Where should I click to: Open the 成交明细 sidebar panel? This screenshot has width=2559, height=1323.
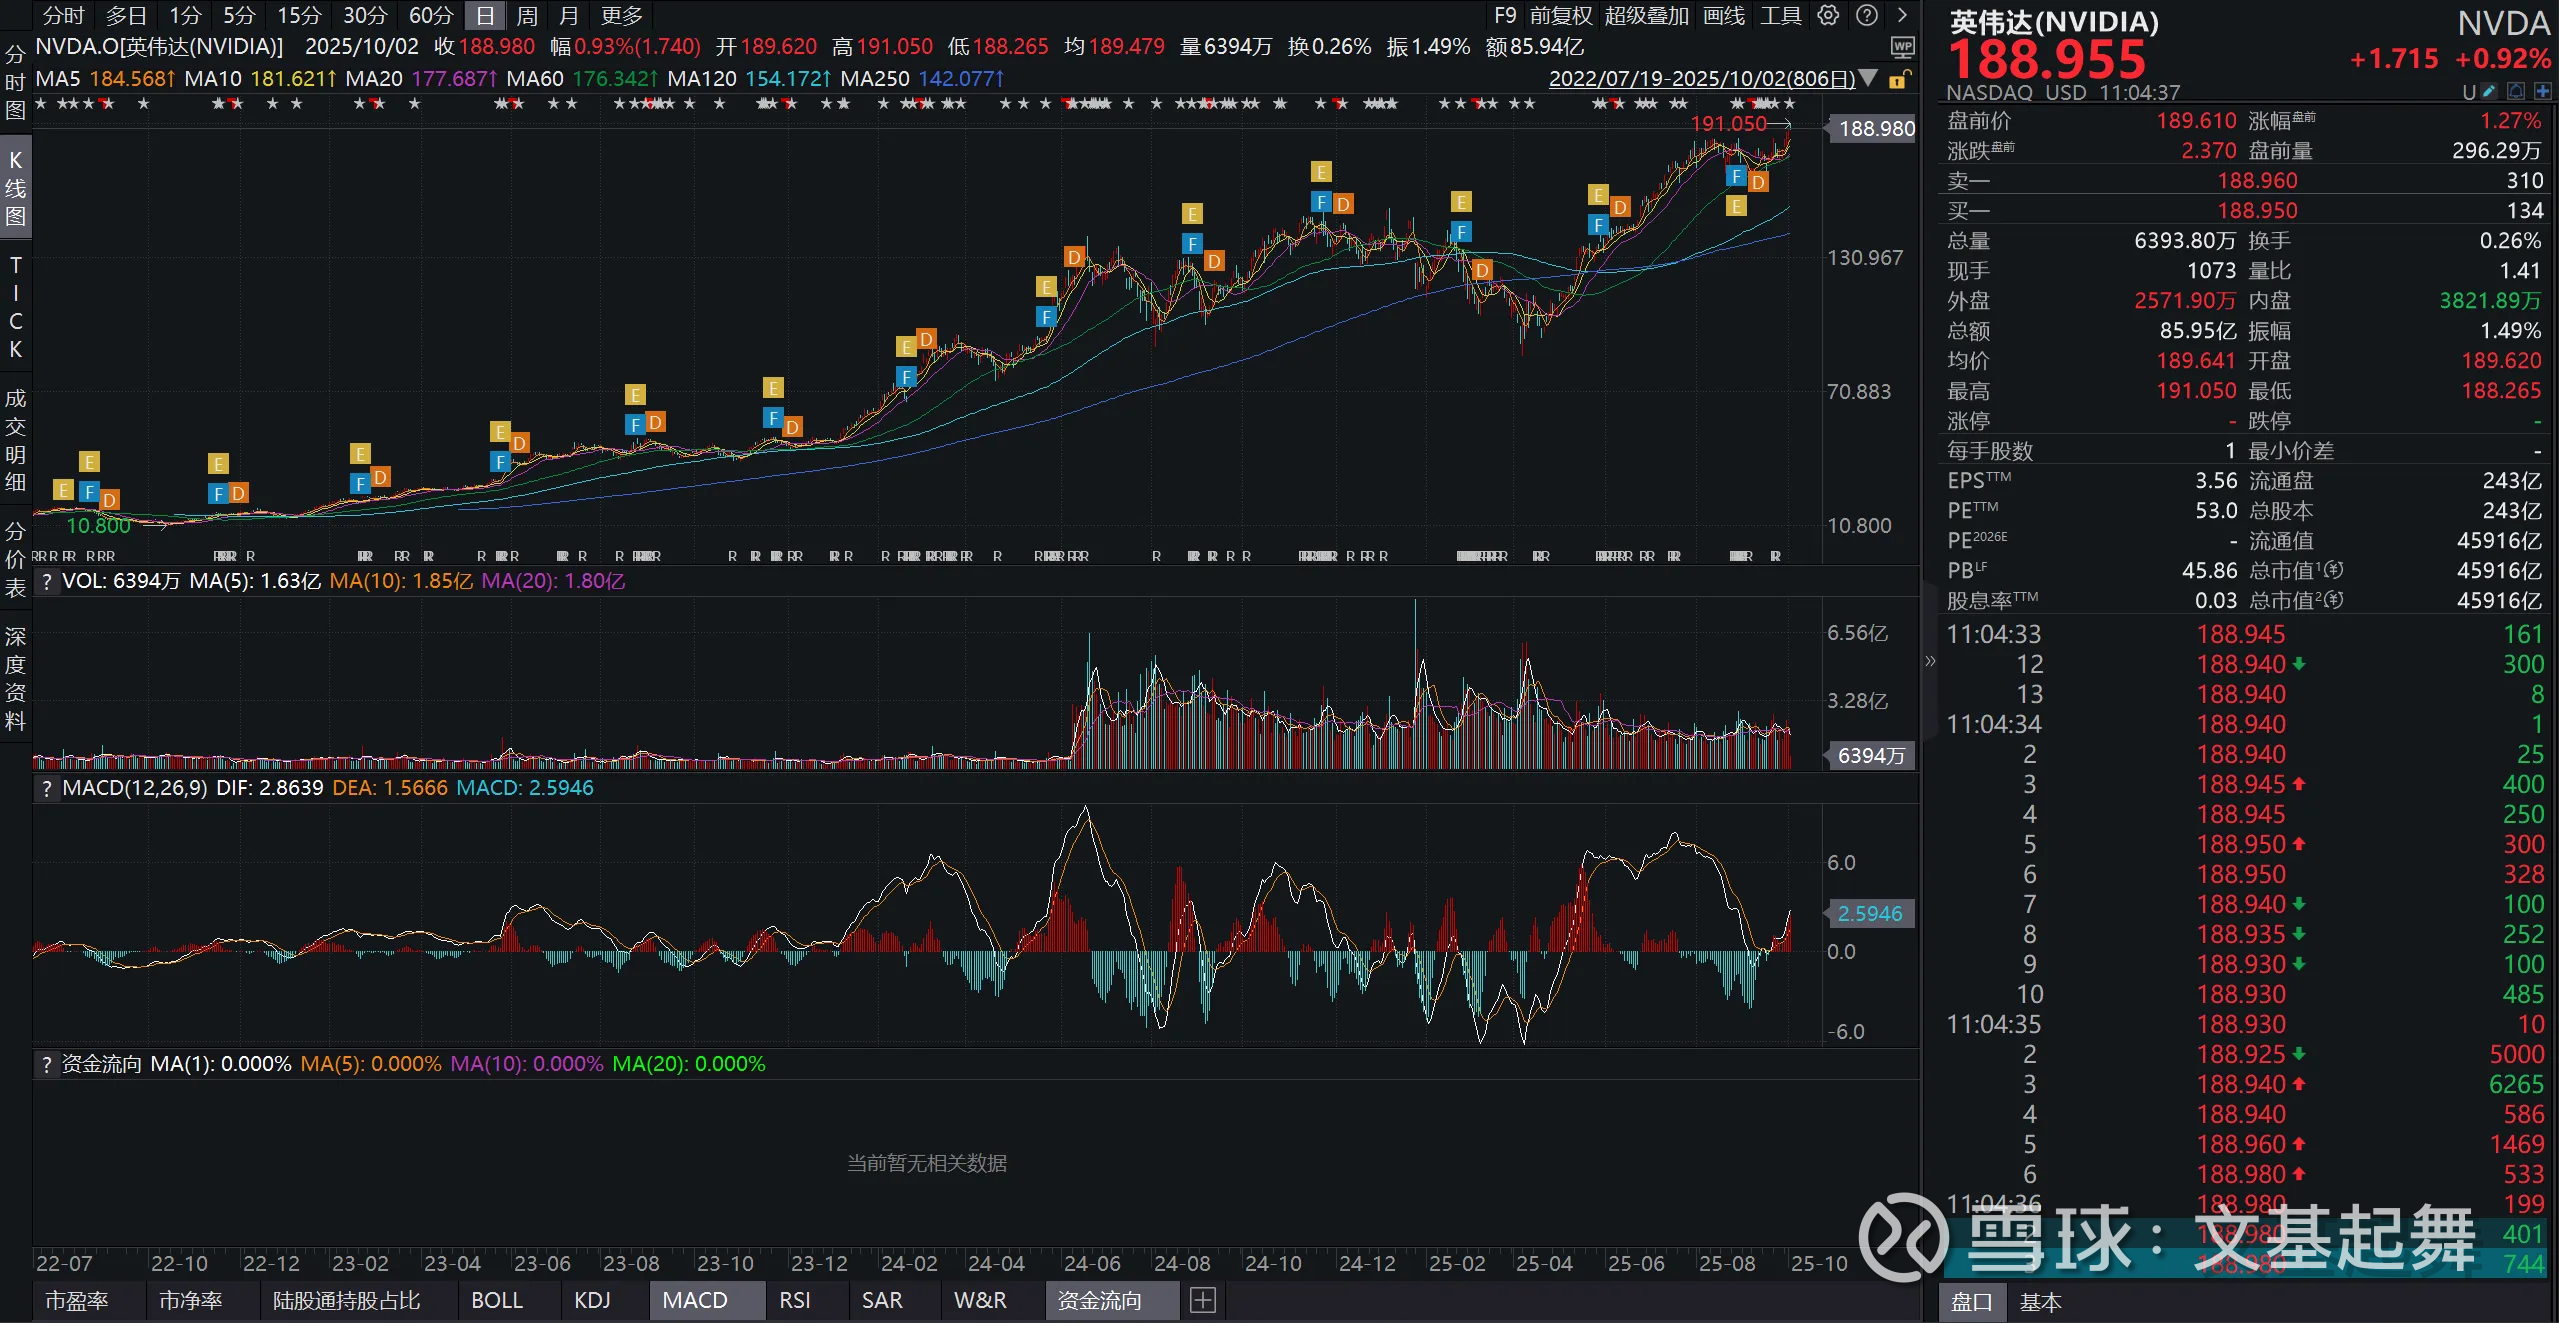(x=15, y=440)
